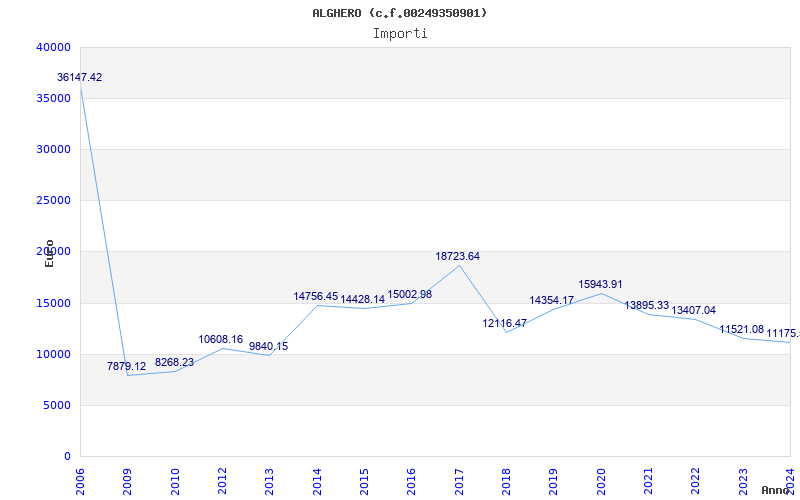Click y-axis tick 5000

click(x=57, y=405)
